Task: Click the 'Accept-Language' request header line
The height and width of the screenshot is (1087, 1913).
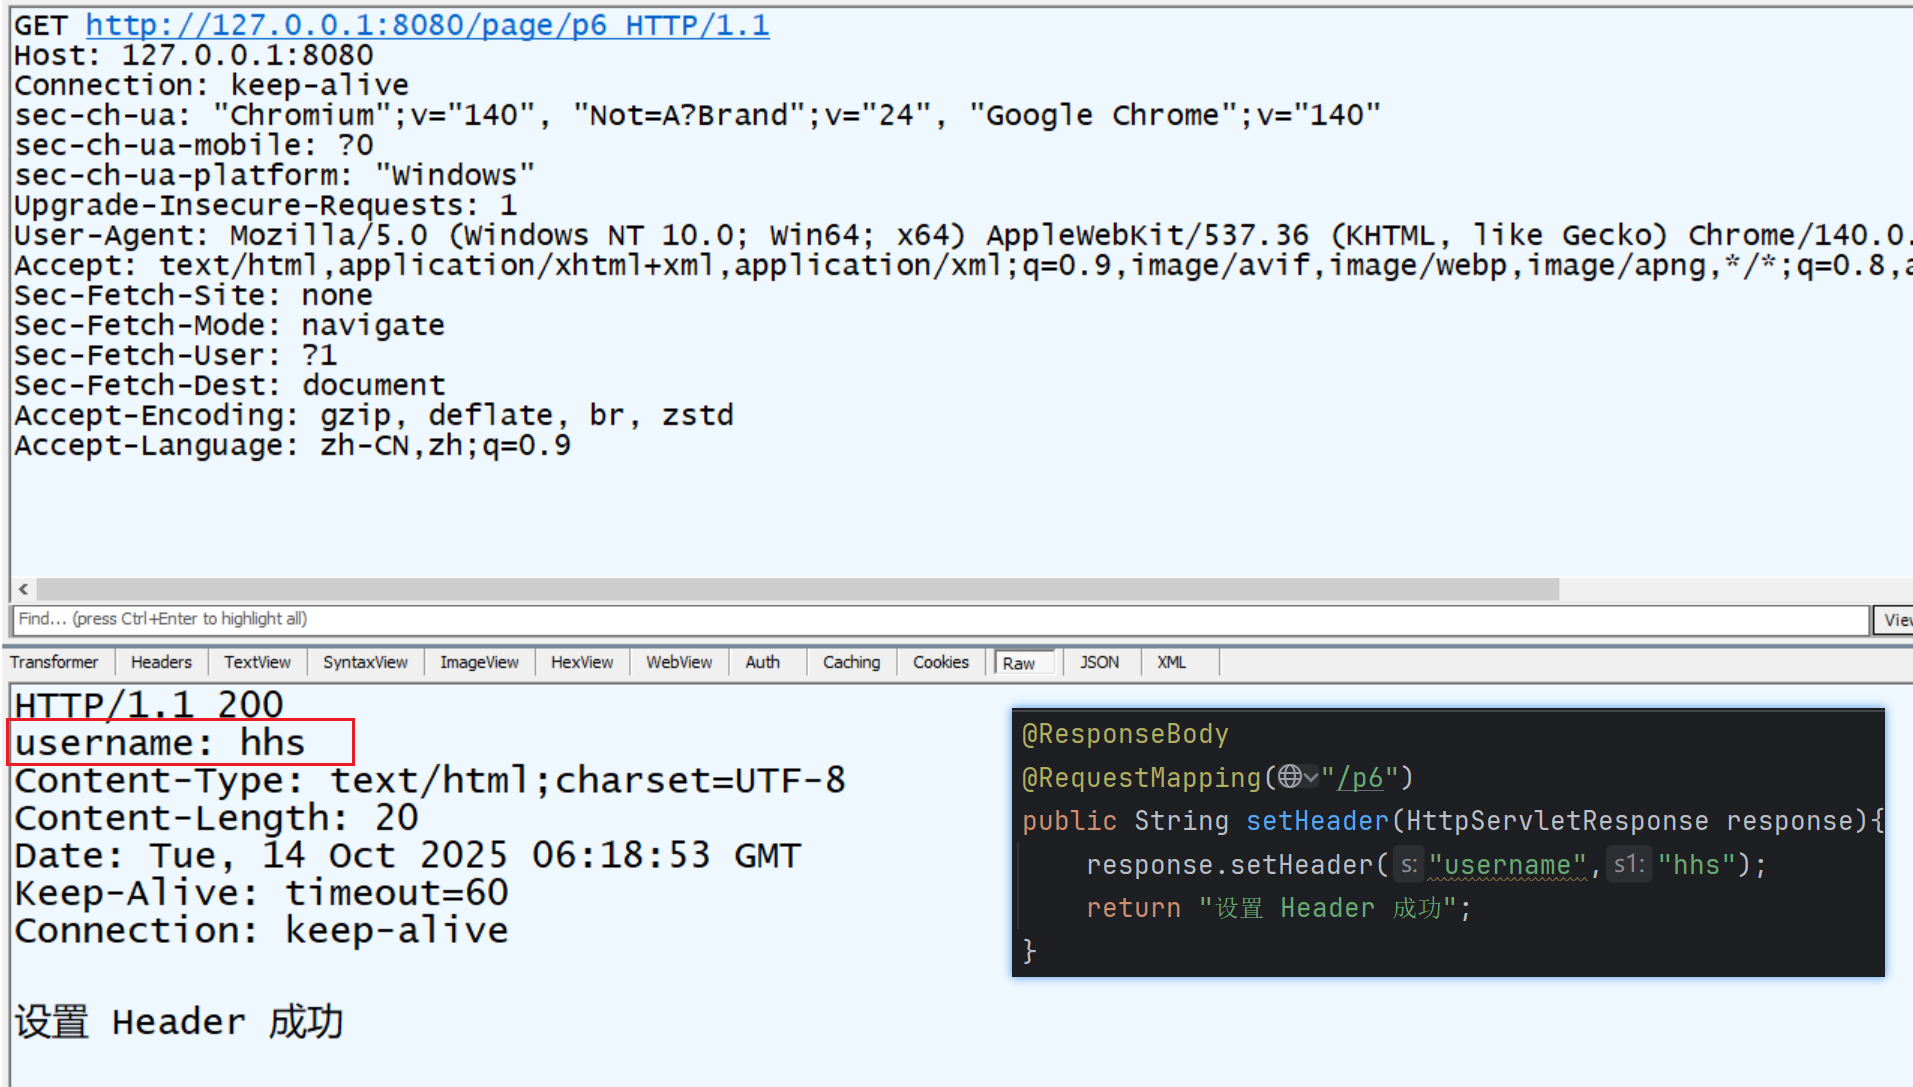Action: pyautogui.click(x=292, y=445)
